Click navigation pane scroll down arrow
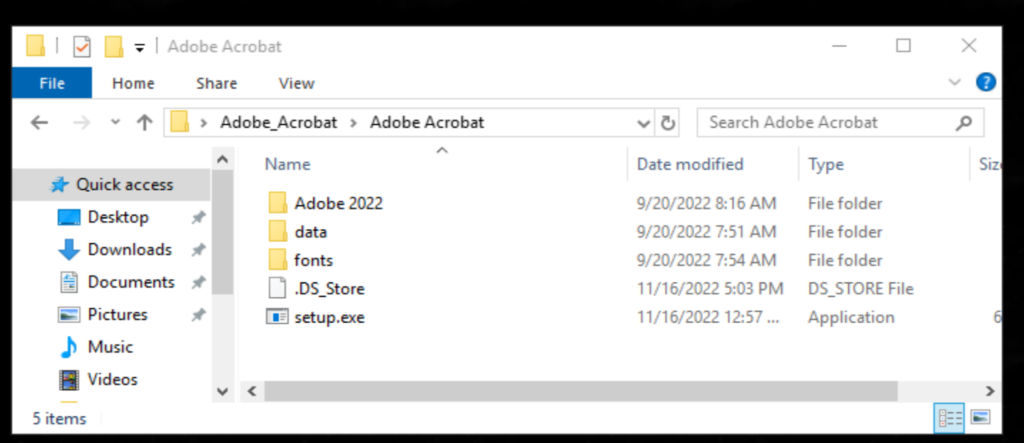This screenshot has width=1024, height=443. point(222,392)
